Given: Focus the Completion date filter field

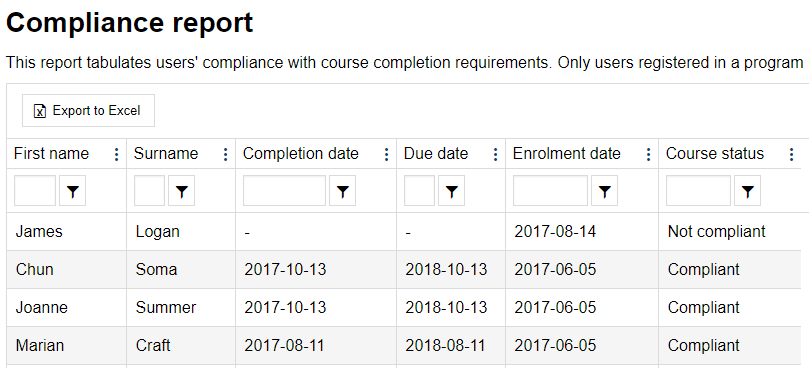Looking at the screenshot, I should (x=284, y=191).
